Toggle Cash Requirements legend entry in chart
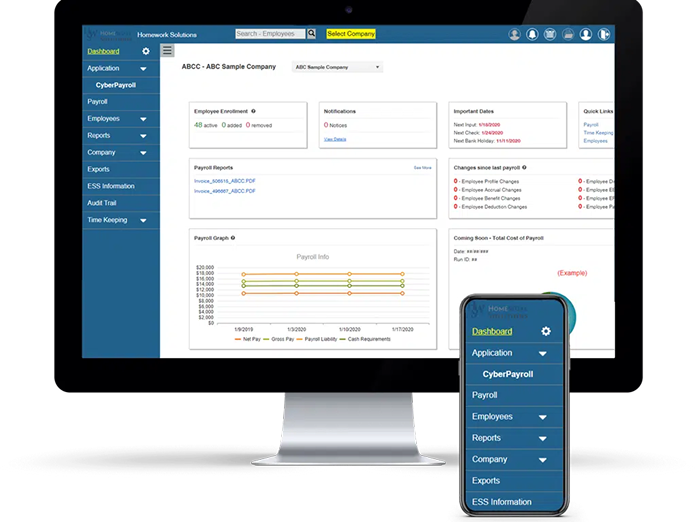The width and height of the screenshot is (696, 522). tap(365, 339)
